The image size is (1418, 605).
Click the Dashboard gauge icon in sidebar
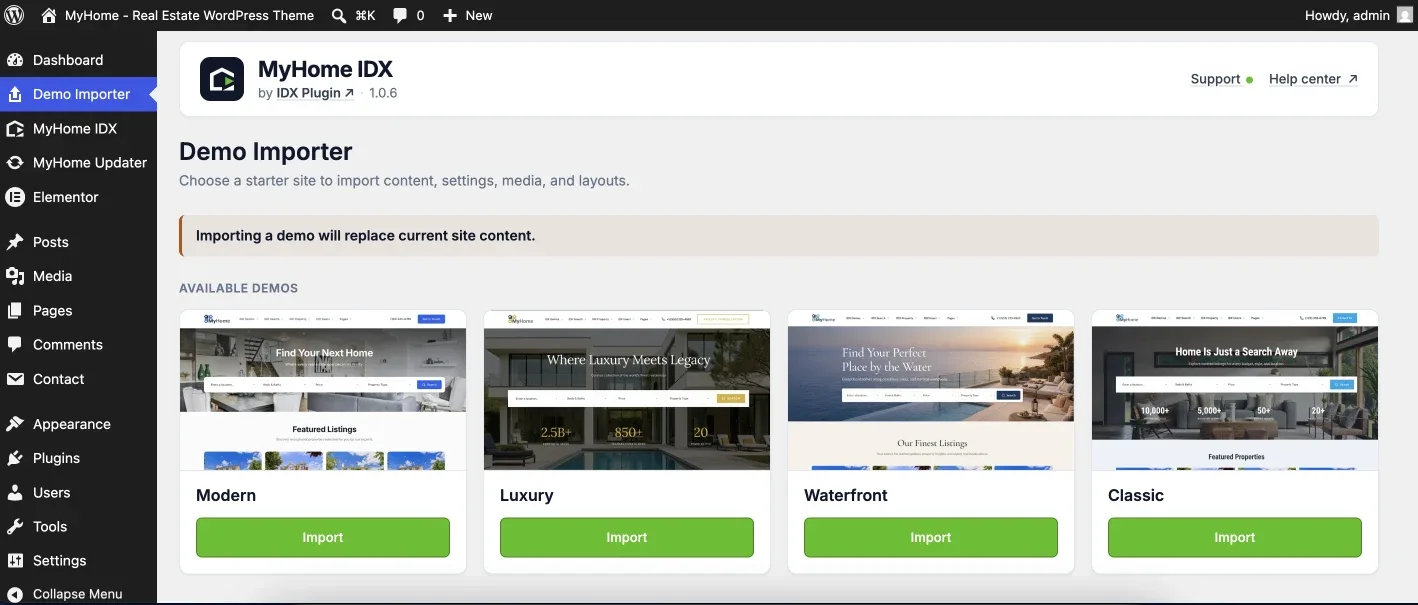pos(15,60)
